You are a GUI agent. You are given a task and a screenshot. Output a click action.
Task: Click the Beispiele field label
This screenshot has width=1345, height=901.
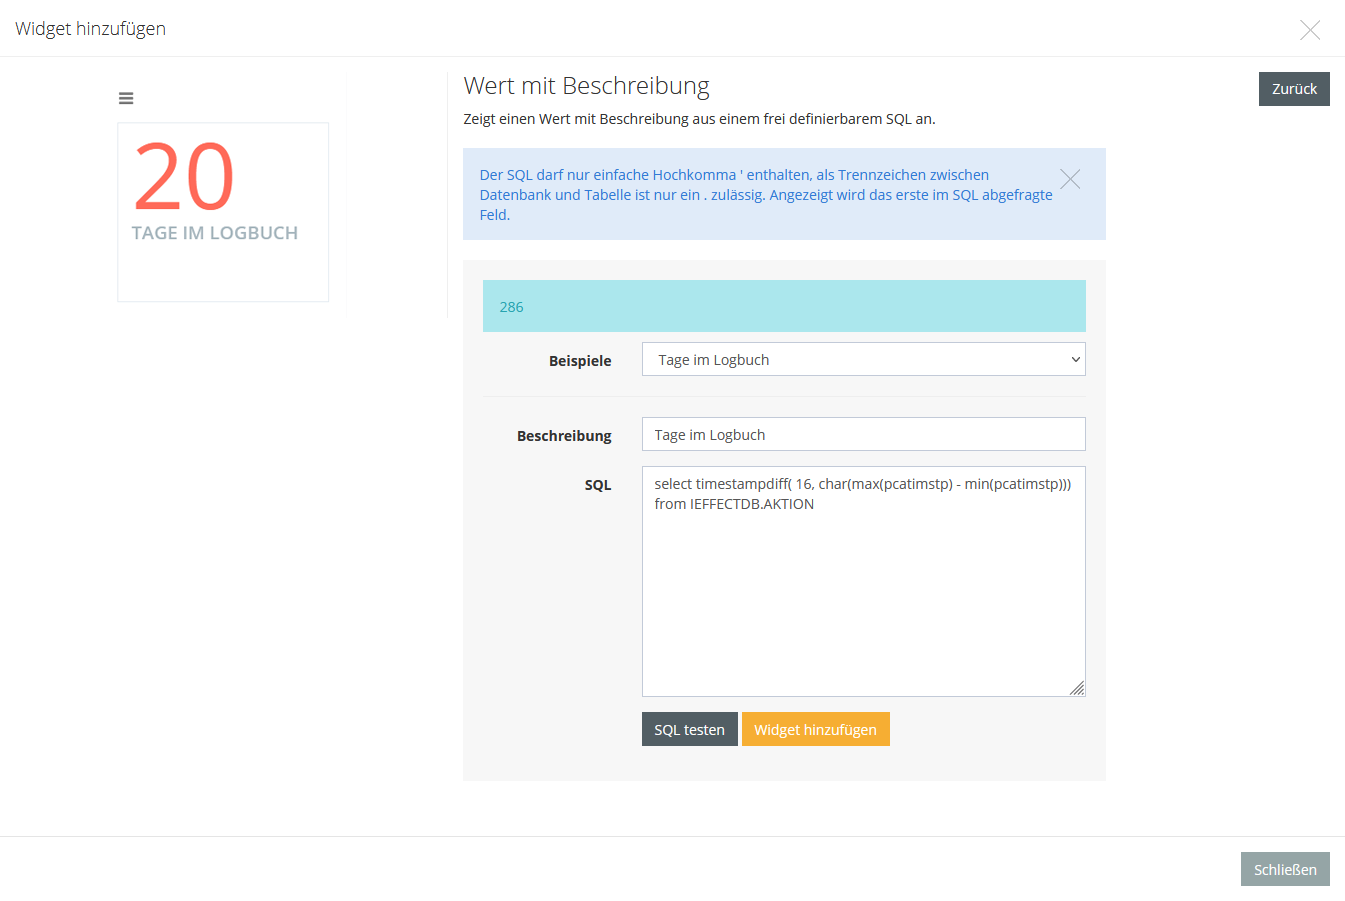[x=580, y=361]
